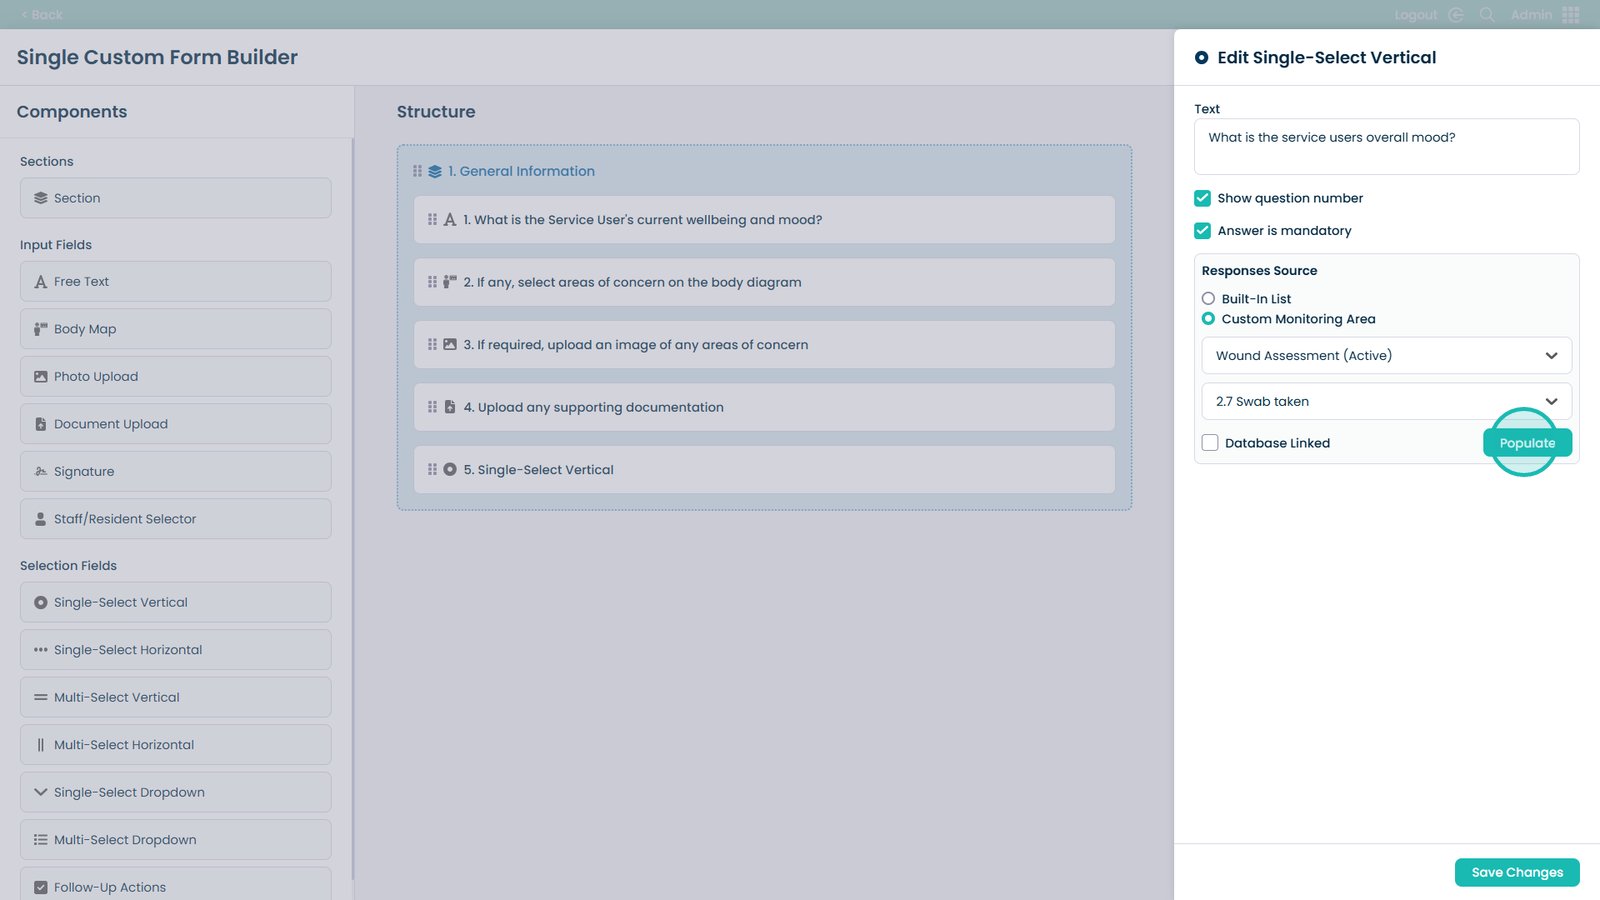Click the search magnifier icon in top bar

1487,15
